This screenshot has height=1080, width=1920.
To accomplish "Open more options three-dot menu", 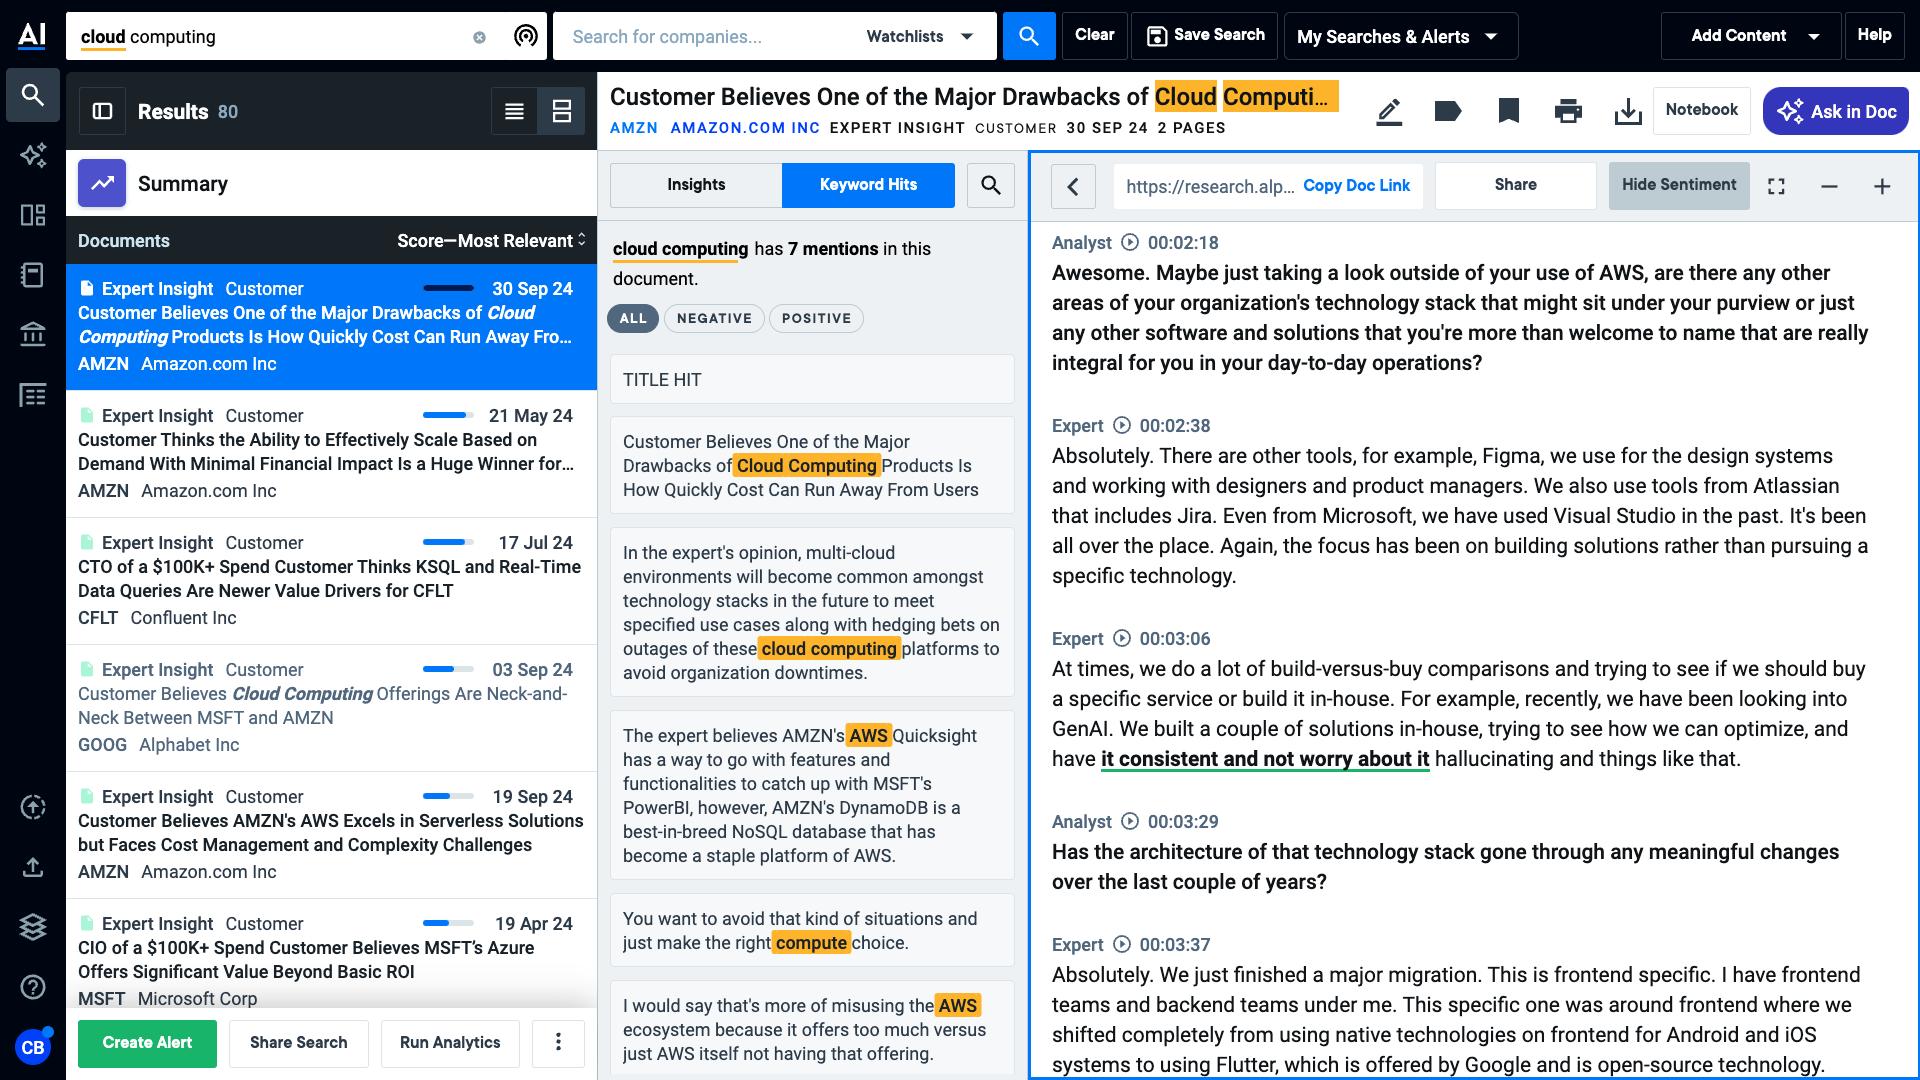I will [x=558, y=1042].
